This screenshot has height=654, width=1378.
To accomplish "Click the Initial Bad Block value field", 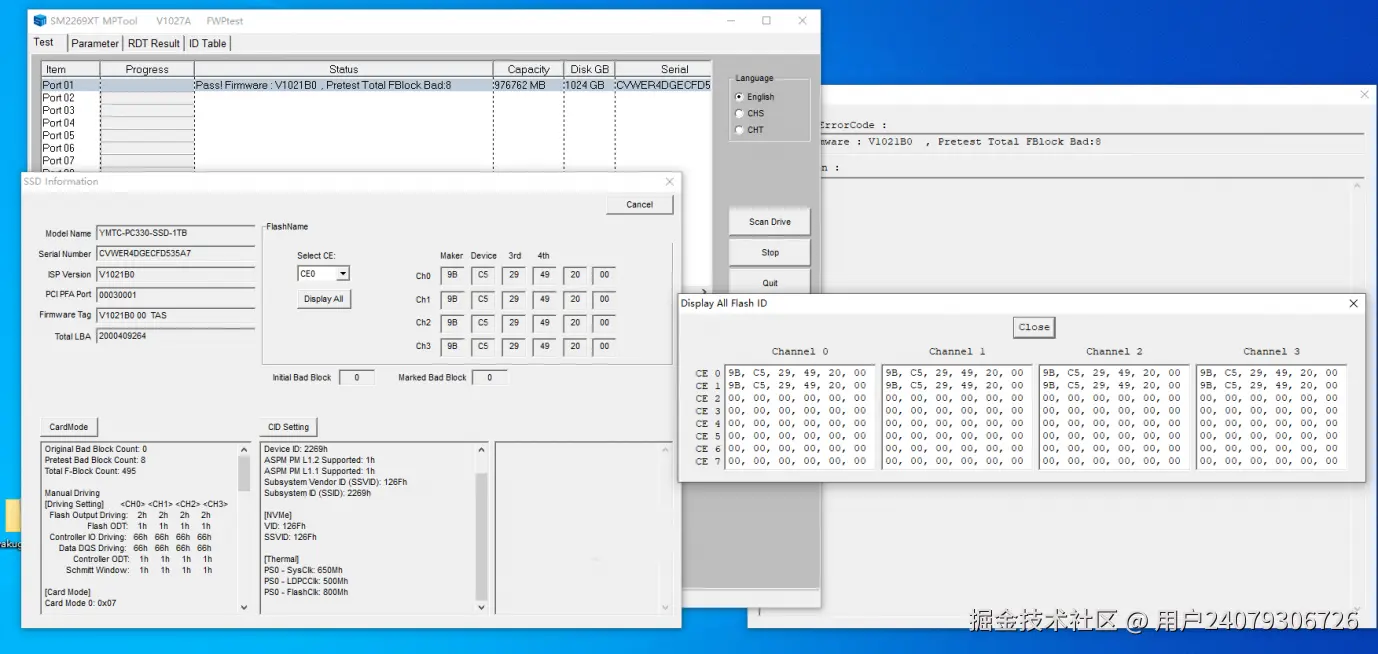I will pos(356,377).
